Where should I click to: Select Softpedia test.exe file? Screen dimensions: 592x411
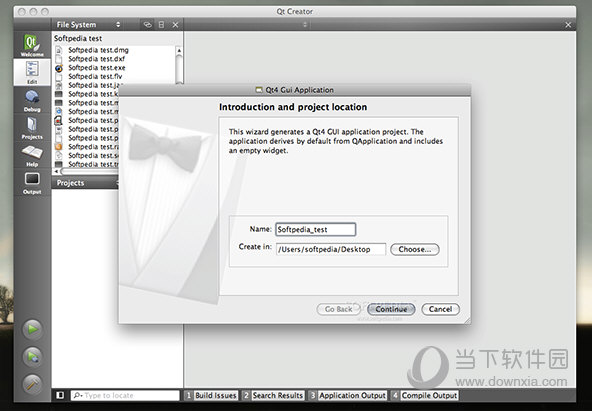coord(97,68)
